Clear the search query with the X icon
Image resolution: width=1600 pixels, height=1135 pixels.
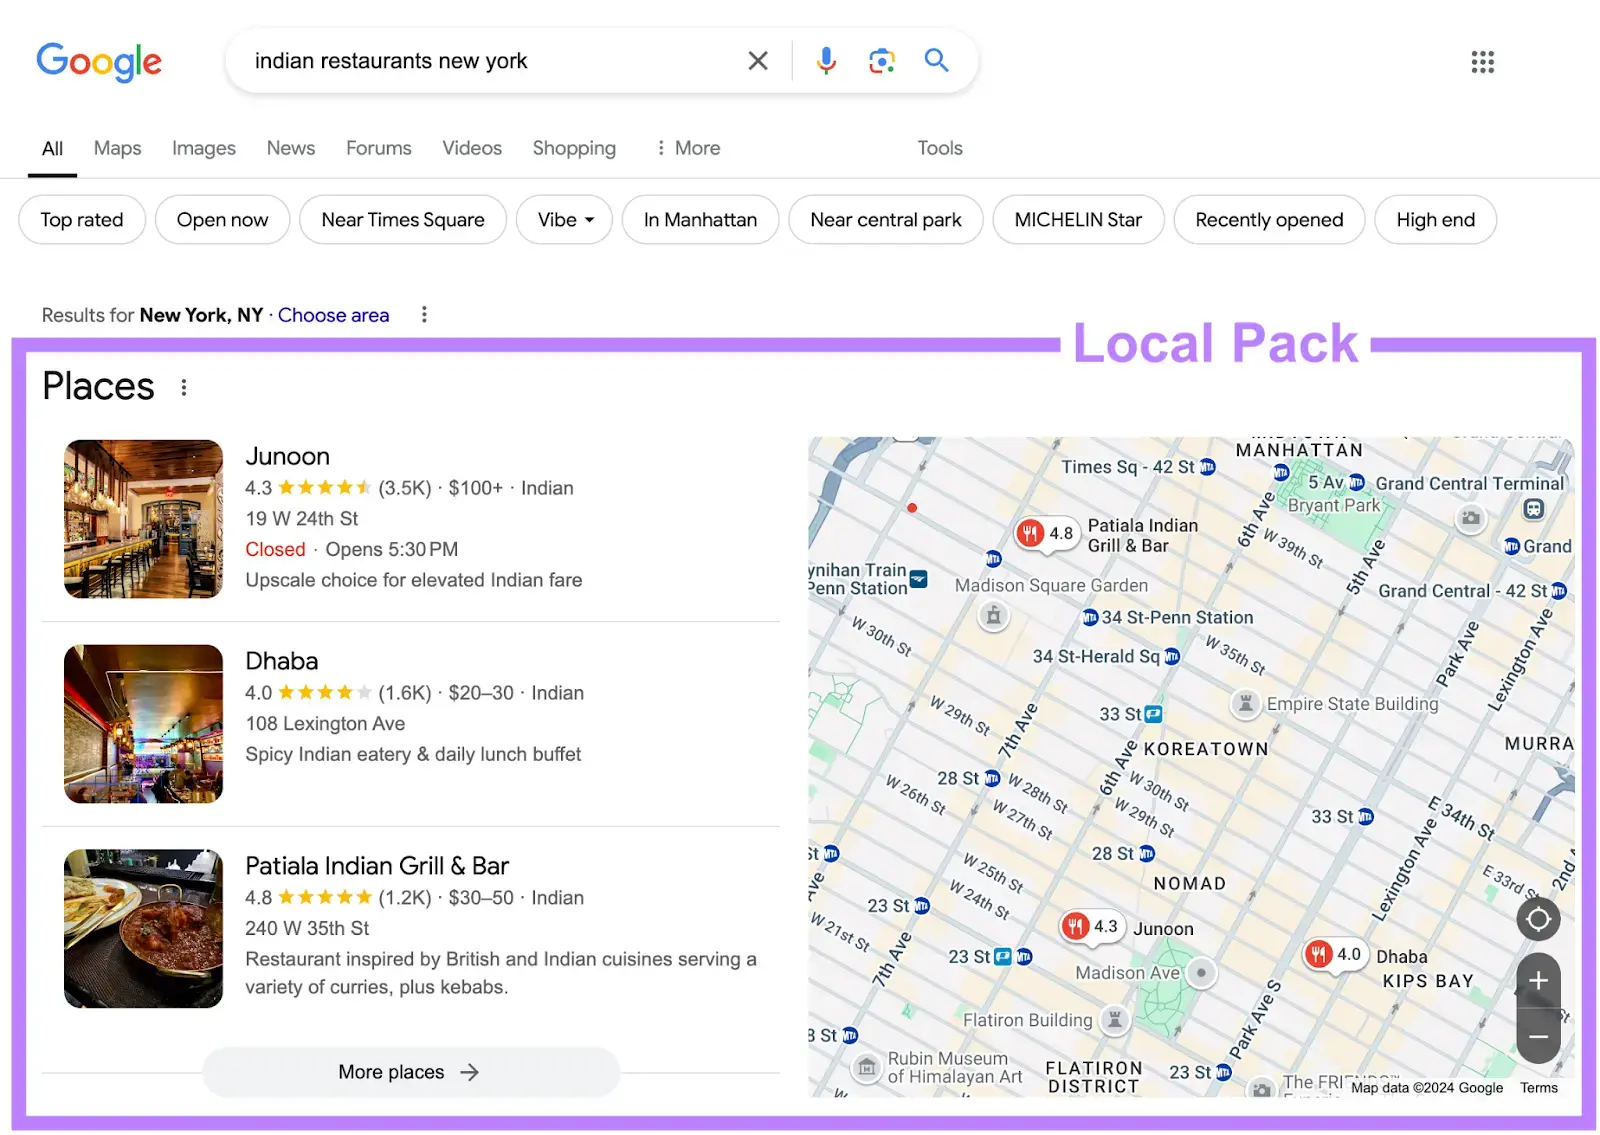757,61
